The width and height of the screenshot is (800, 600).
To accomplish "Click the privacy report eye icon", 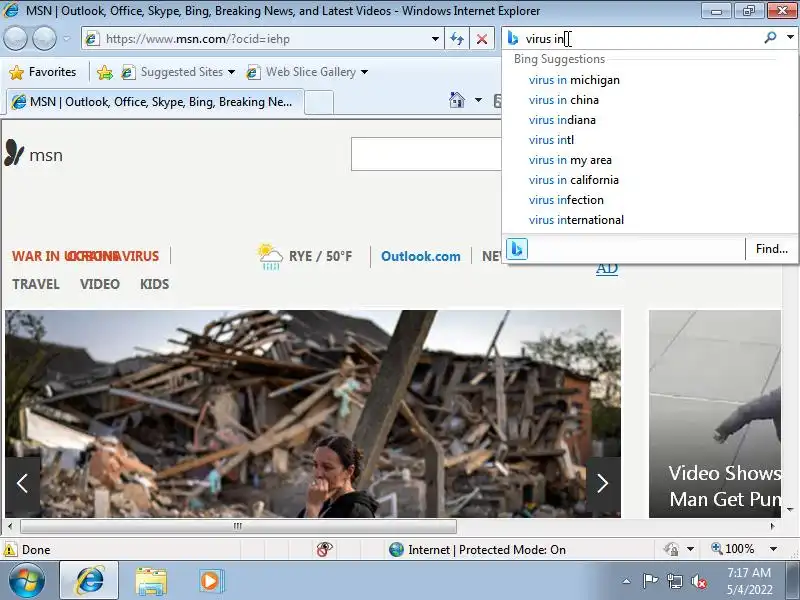I will pos(324,549).
